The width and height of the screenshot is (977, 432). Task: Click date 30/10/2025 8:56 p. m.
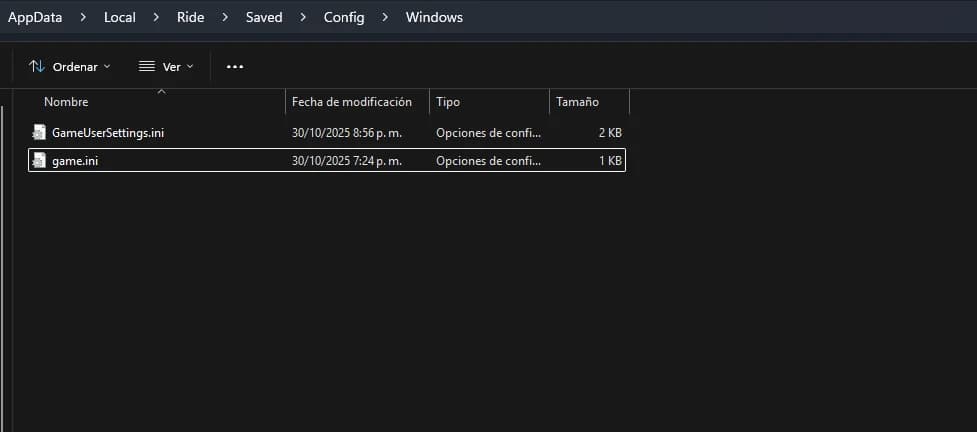[x=347, y=133]
